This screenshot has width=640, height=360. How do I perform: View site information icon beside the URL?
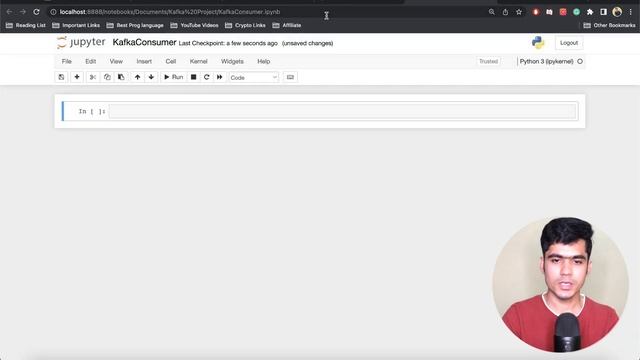(53, 12)
